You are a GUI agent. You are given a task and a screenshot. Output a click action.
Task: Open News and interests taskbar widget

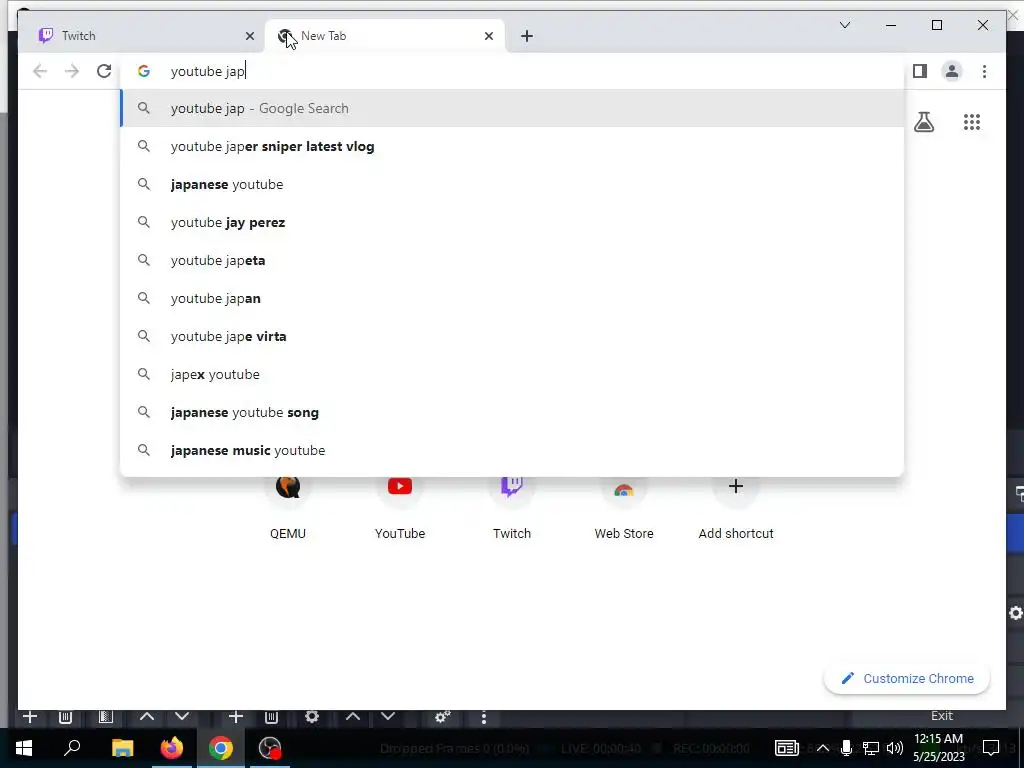coord(786,748)
